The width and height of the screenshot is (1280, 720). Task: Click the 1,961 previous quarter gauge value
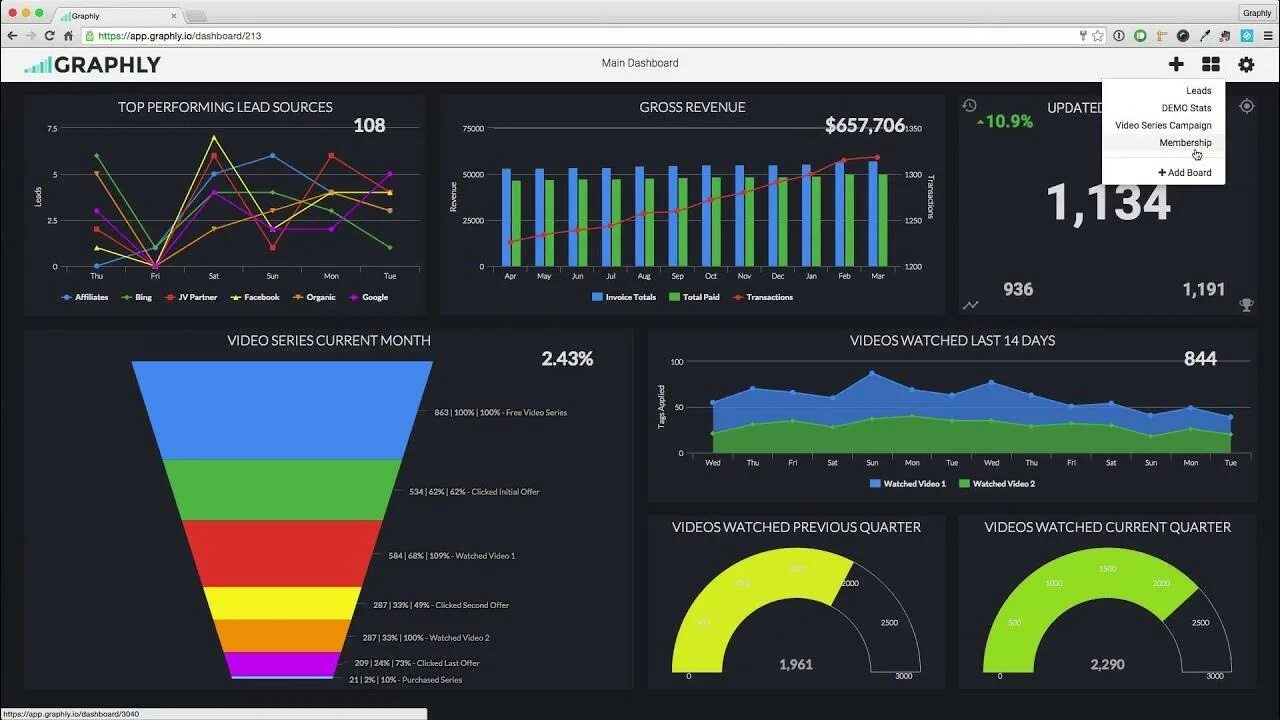pos(796,664)
